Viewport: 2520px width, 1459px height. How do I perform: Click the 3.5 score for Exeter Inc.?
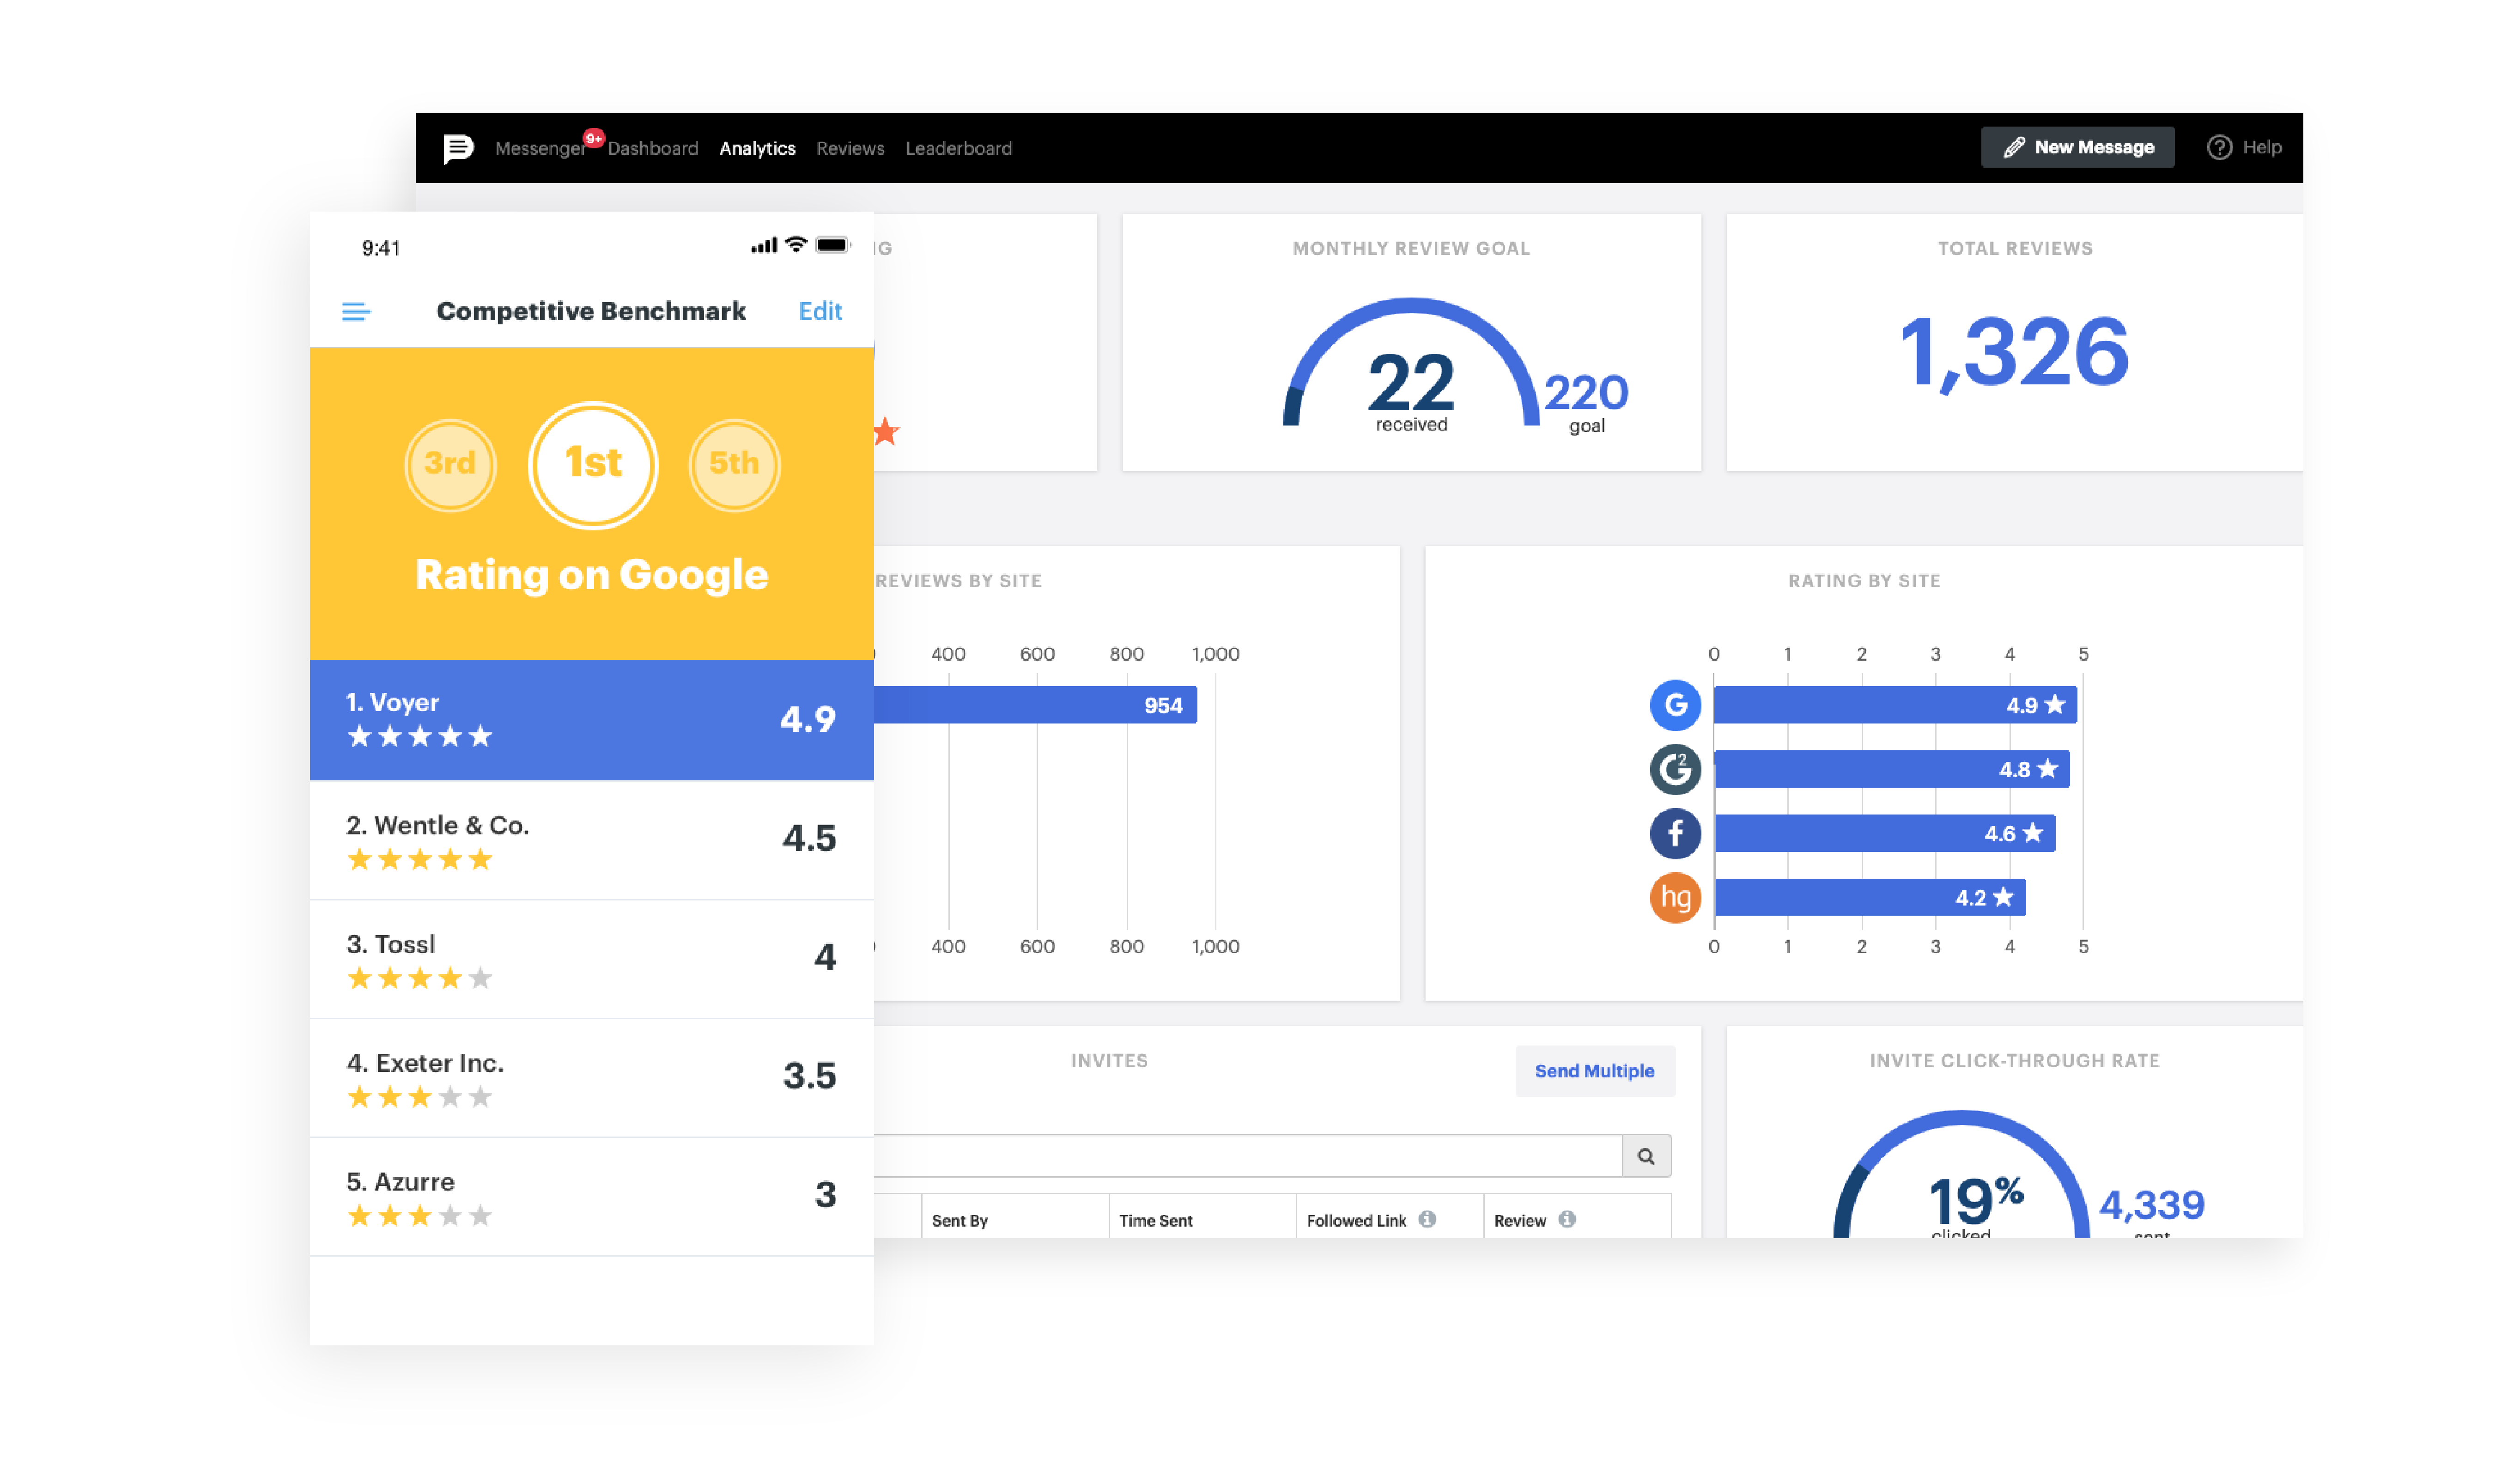click(x=809, y=1076)
